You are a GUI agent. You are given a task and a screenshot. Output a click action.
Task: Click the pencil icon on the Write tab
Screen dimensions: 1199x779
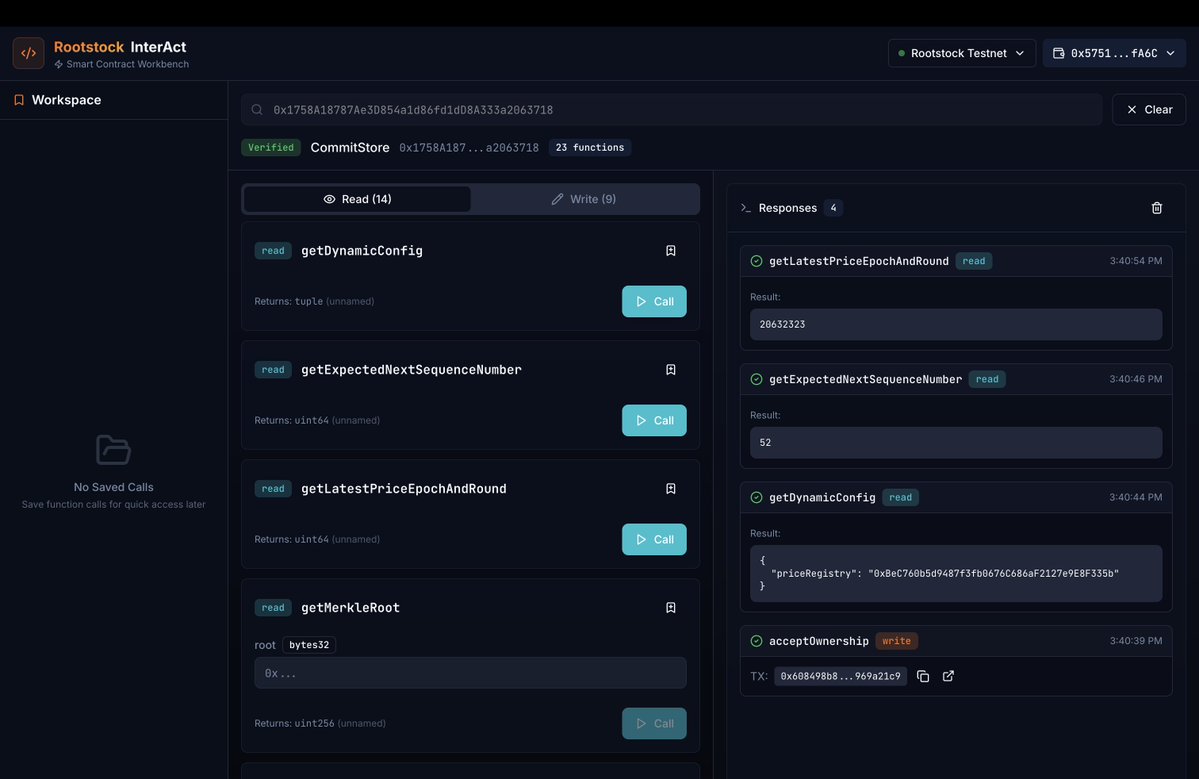click(x=557, y=199)
